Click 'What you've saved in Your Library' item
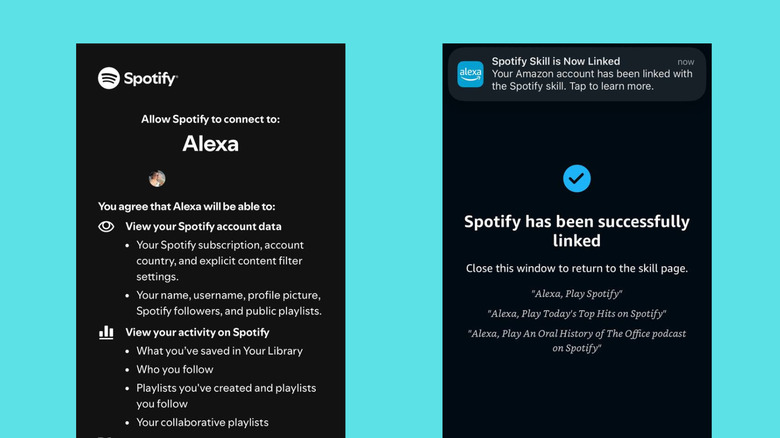This screenshot has width=780, height=438. 219,351
